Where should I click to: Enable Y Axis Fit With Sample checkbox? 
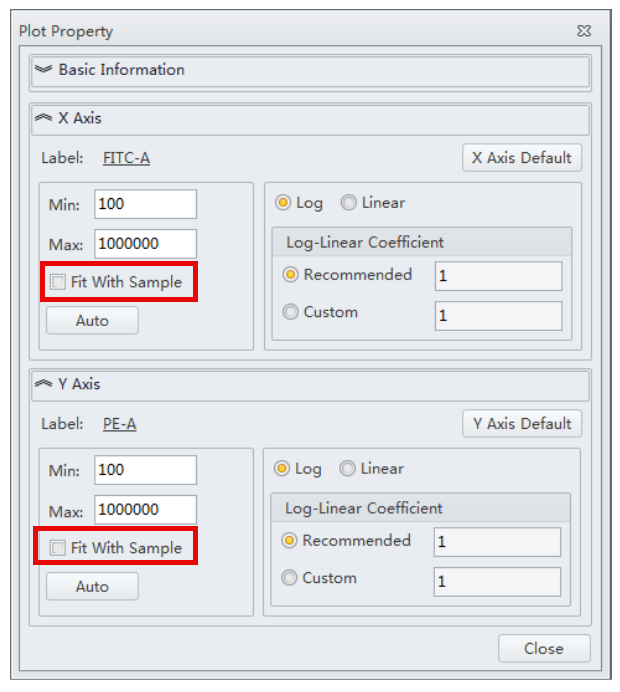[58, 549]
